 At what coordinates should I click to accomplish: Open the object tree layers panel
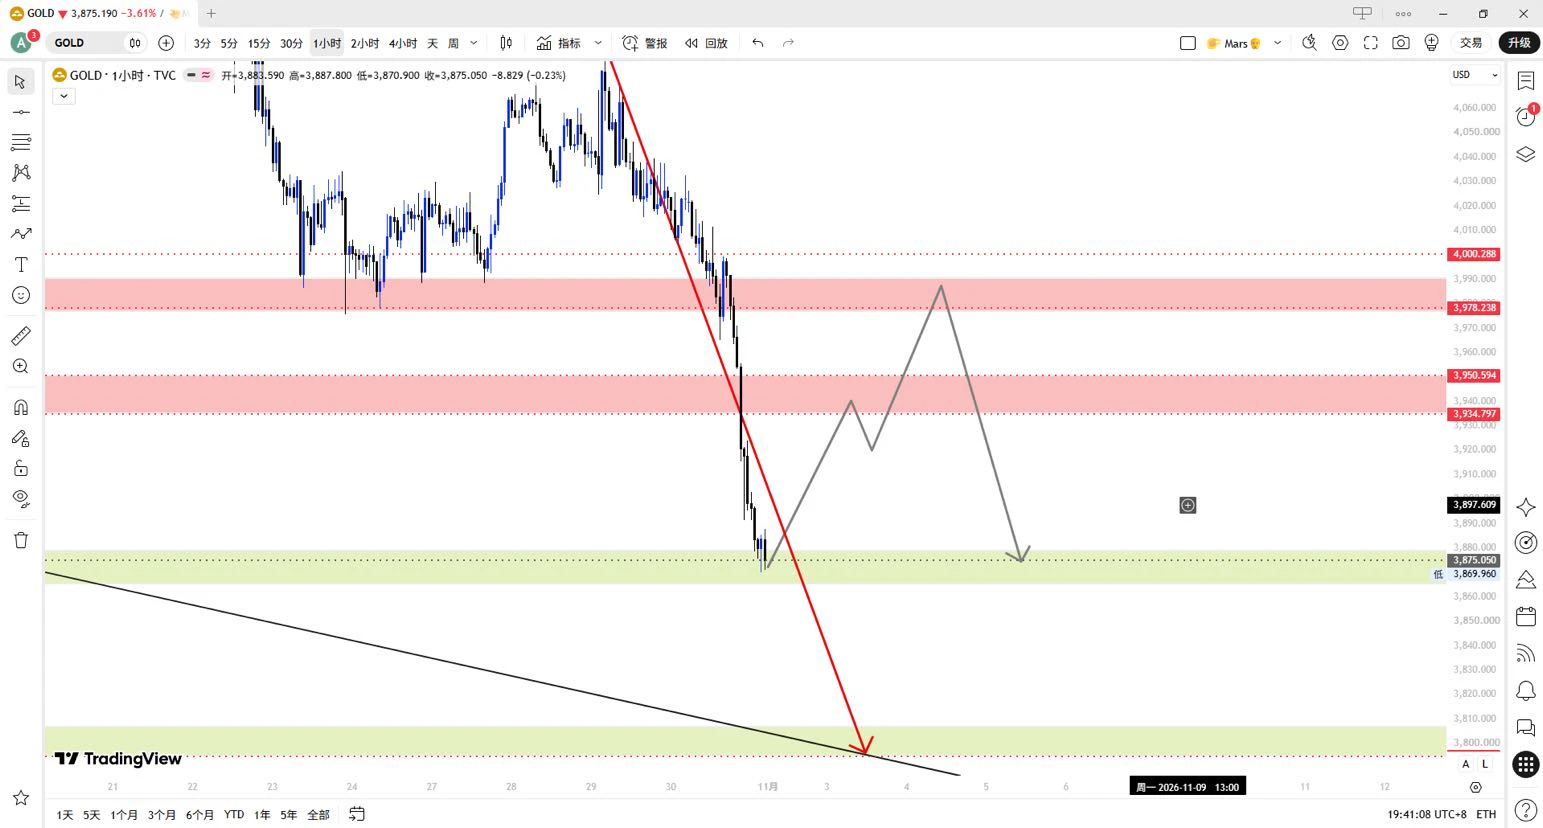tap(1525, 154)
